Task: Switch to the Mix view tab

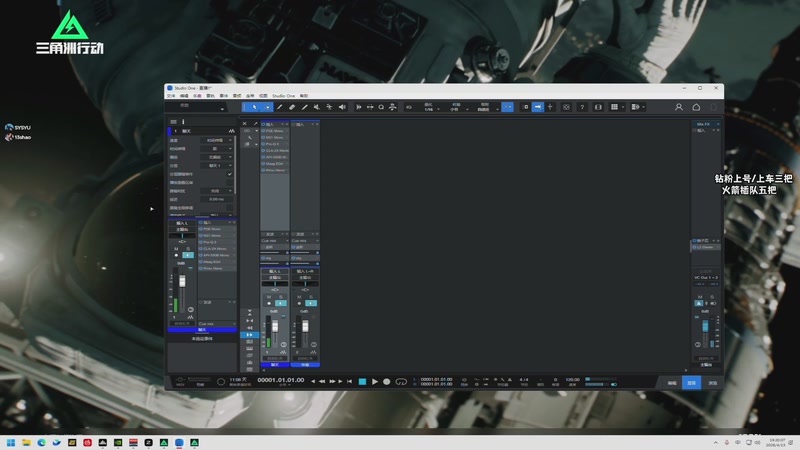Action: tap(690, 382)
